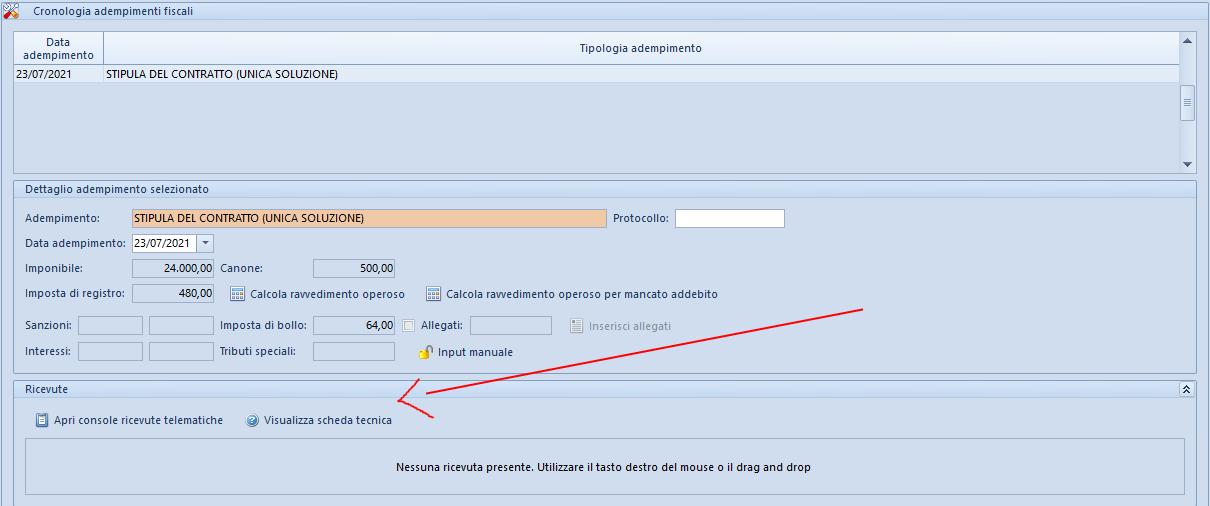Click the Allegati text field
Image resolution: width=1210 pixels, height=506 pixels.
tap(511, 325)
